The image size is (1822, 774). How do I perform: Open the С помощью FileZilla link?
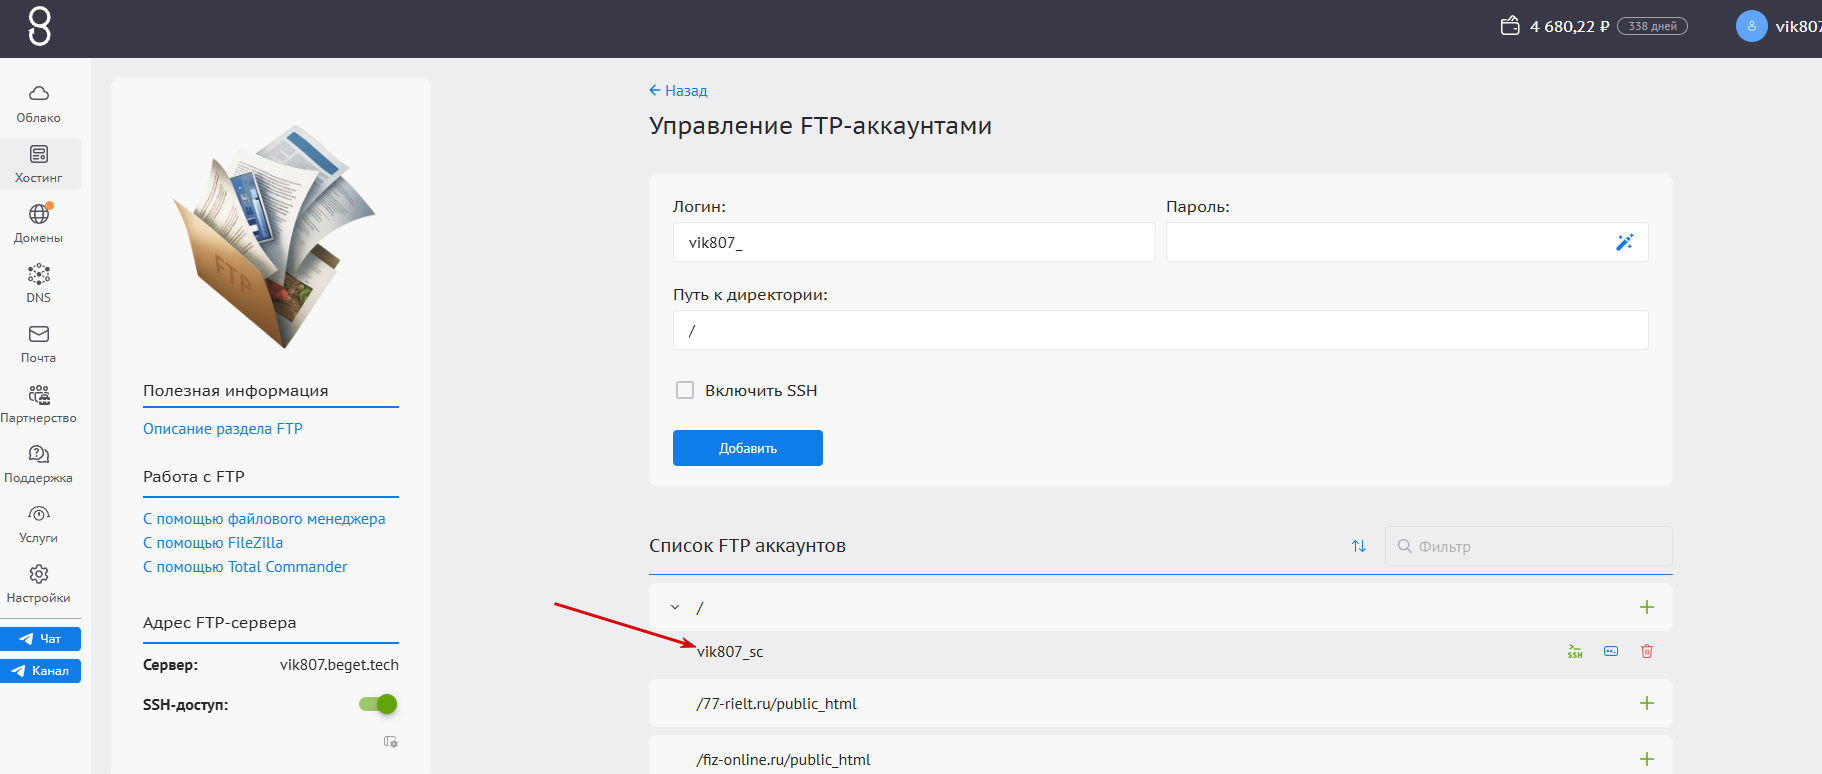(x=213, y=543)
